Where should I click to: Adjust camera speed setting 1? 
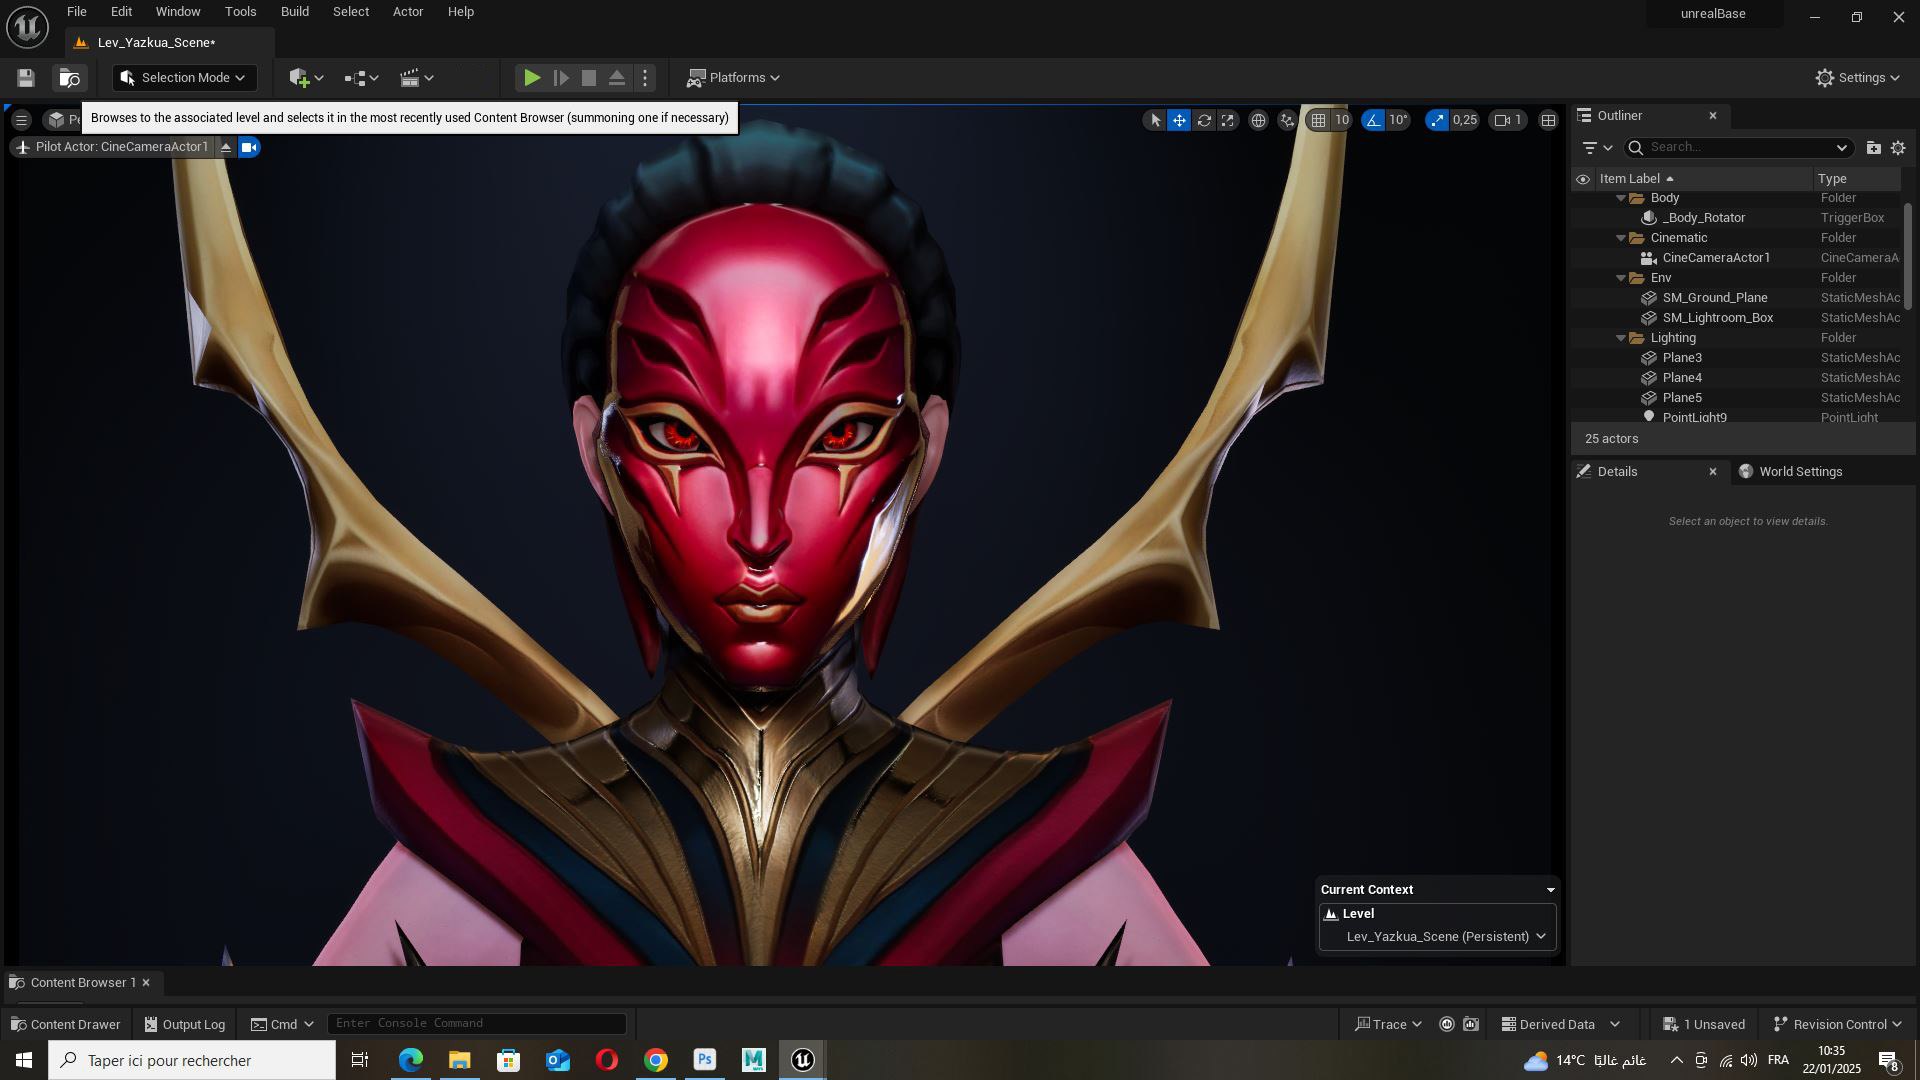click(1508, 120)
